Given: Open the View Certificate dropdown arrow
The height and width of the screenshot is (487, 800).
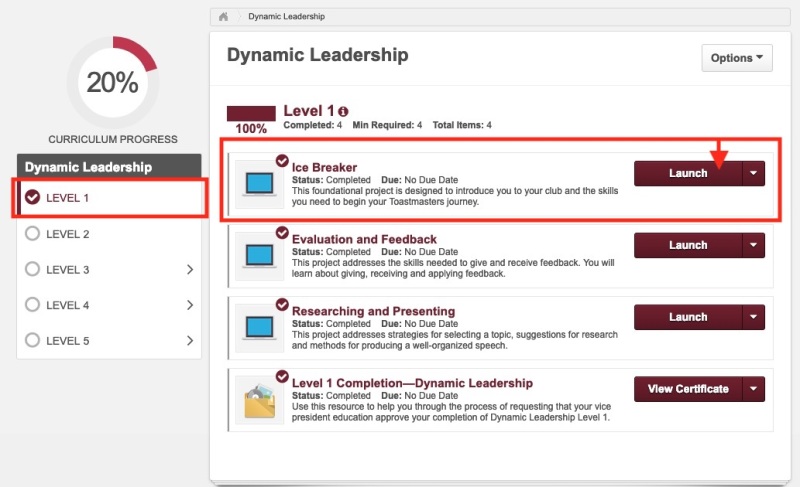Looking at the screenshot, I should click(754, 389).
